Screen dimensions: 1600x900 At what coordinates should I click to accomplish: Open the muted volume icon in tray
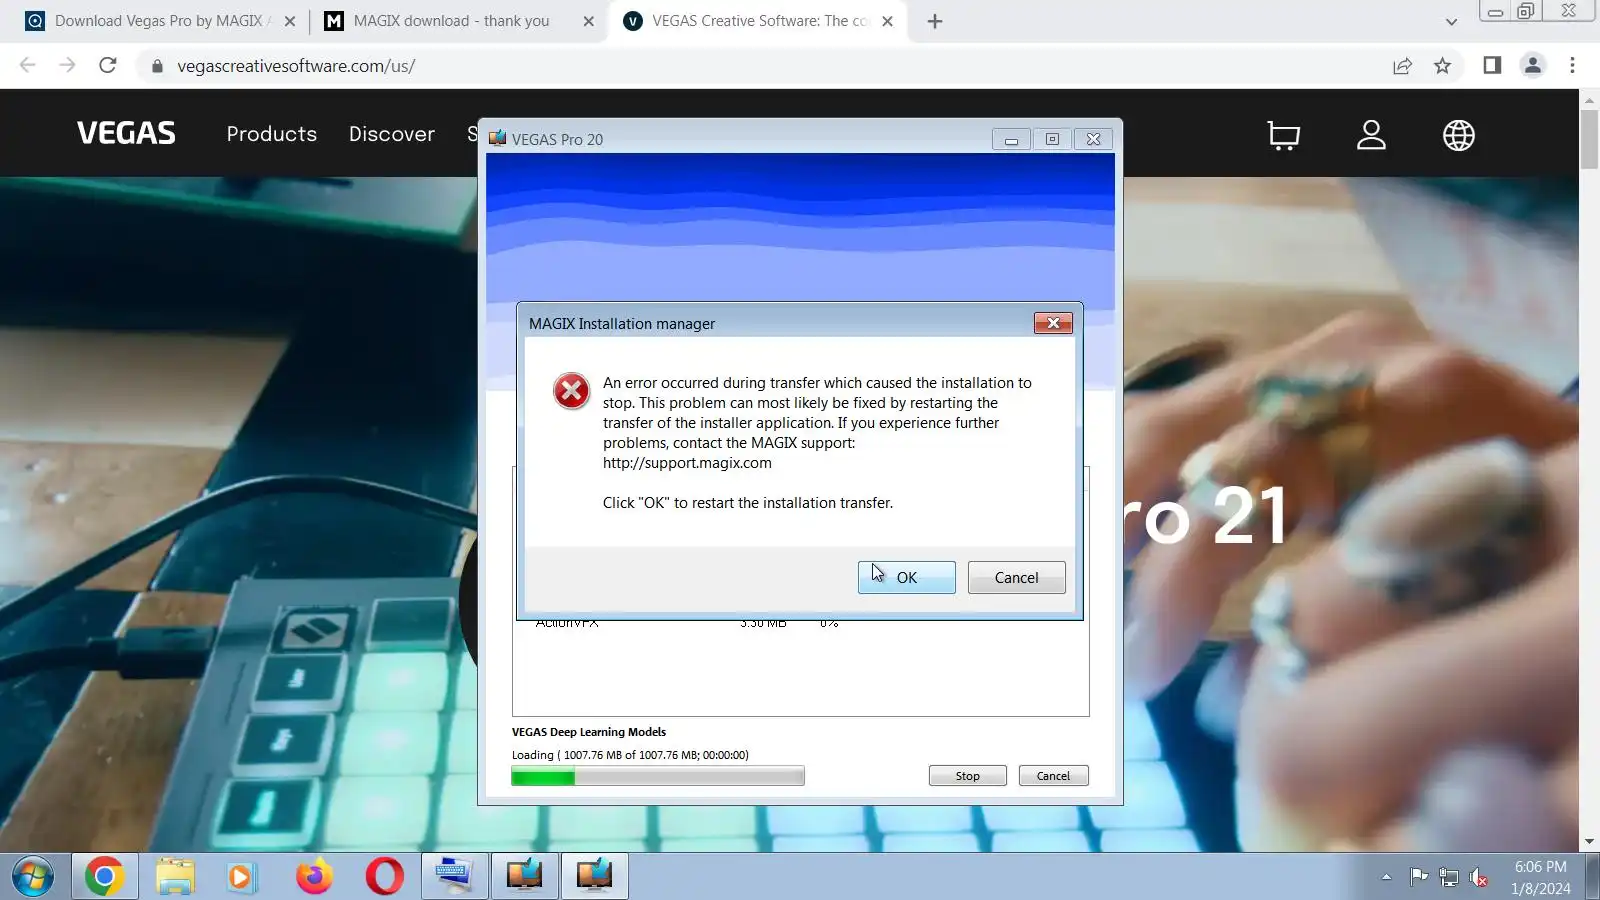(1479, 877)
